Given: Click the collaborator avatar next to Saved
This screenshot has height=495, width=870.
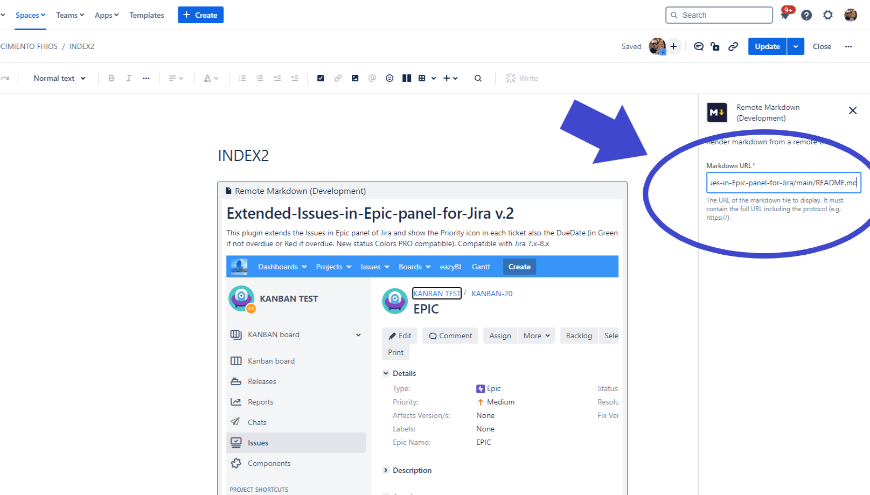Looking at the screenshot, I should click(x=657, y=47).
